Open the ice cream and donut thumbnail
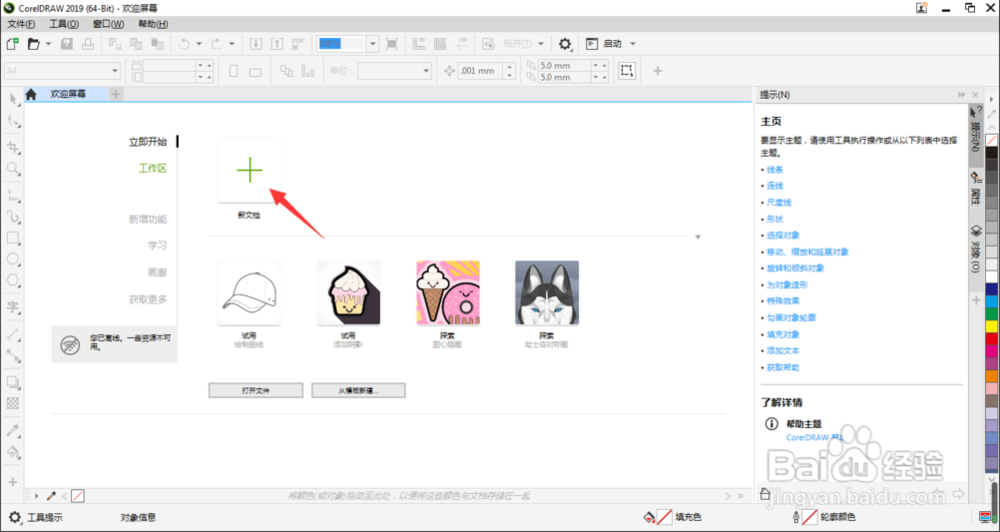Image resolution: width=1000 pixels, height=532 pixels. tap(448, 293)
